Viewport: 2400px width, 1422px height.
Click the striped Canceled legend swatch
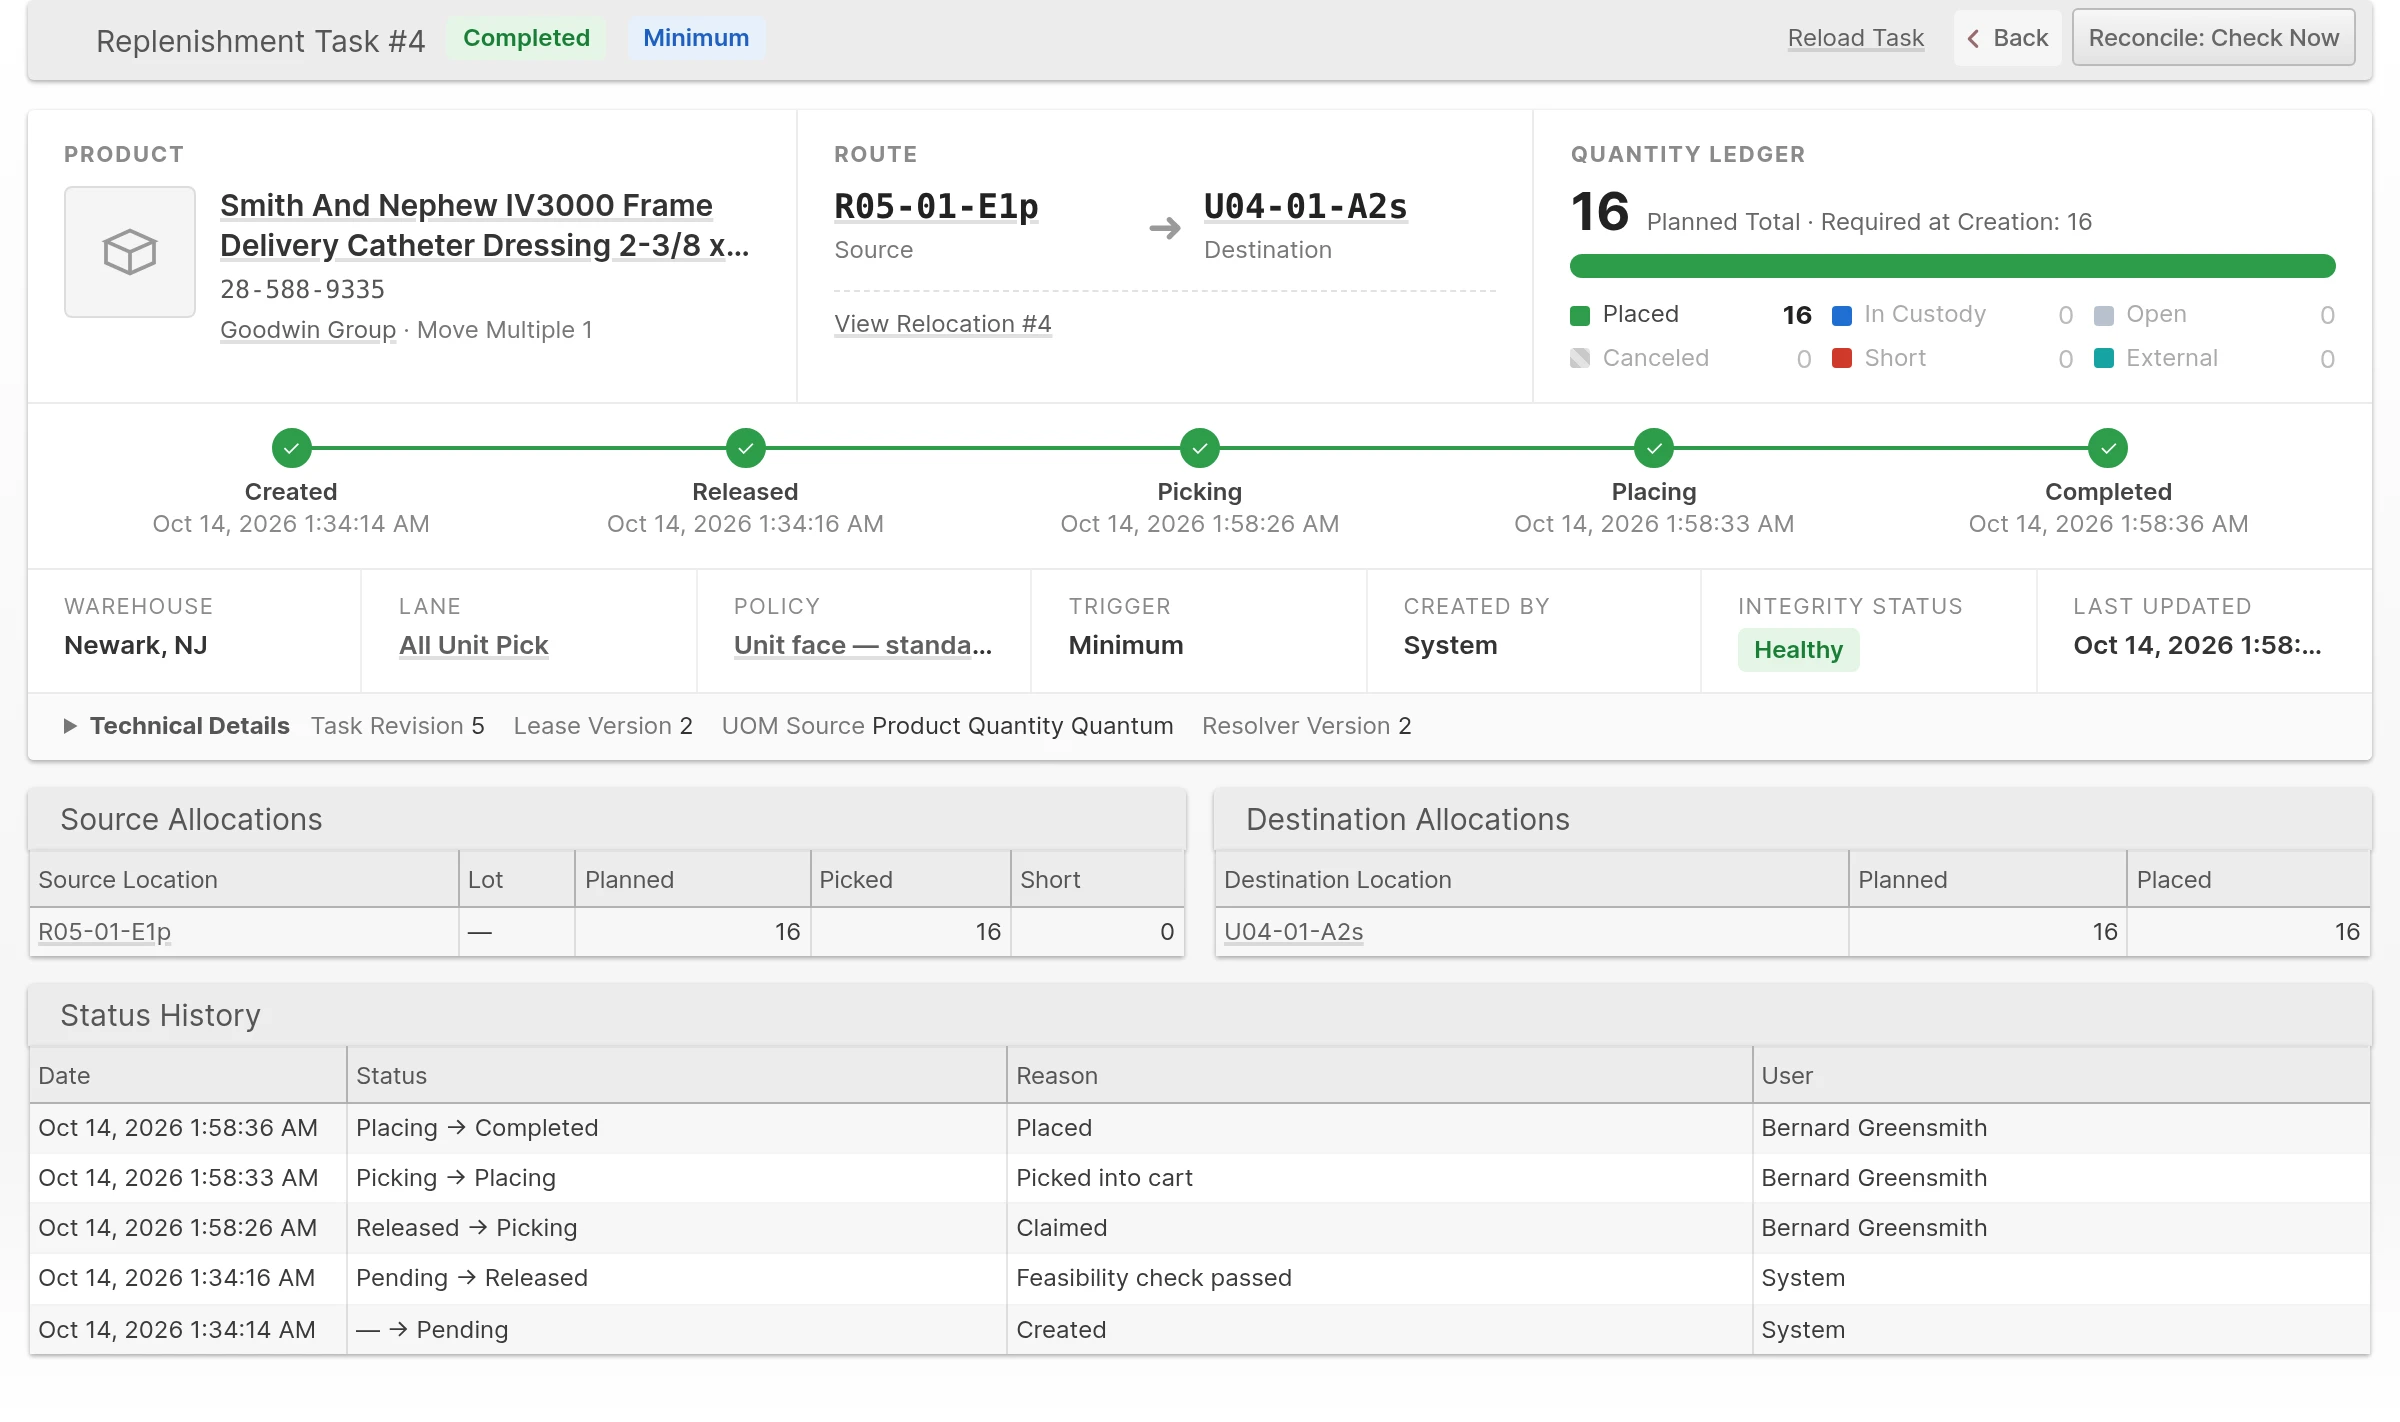click(x=1580, y=358)
